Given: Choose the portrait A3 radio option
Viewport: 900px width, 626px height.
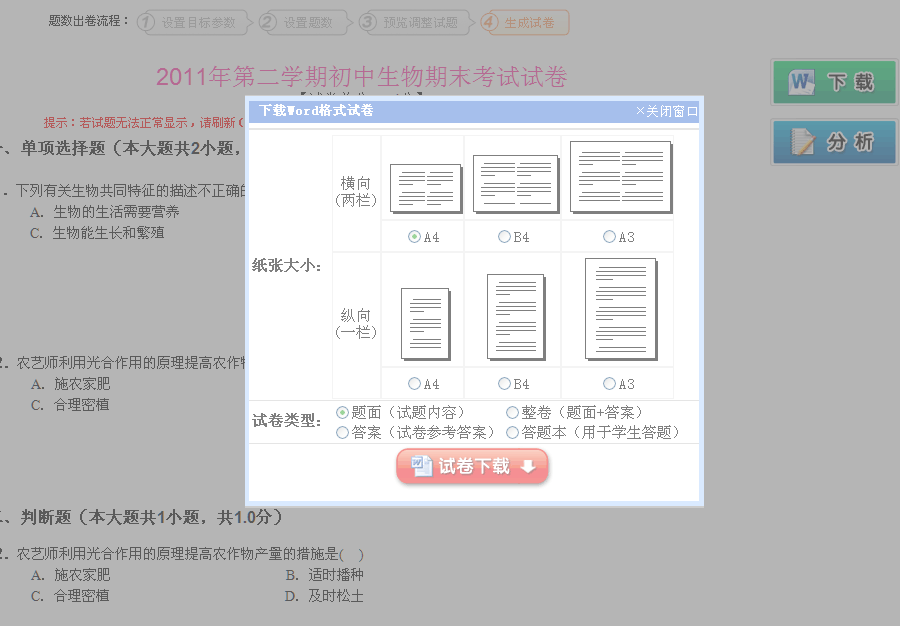Looking at the screenshot, I should point(609,384).
